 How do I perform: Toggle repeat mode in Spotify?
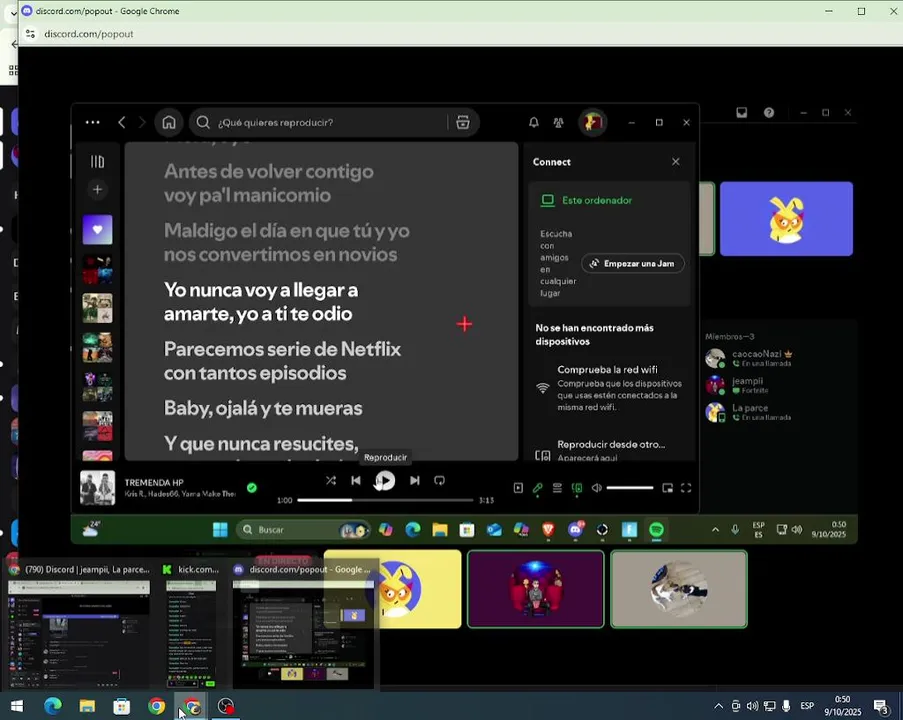pos(439,480)
